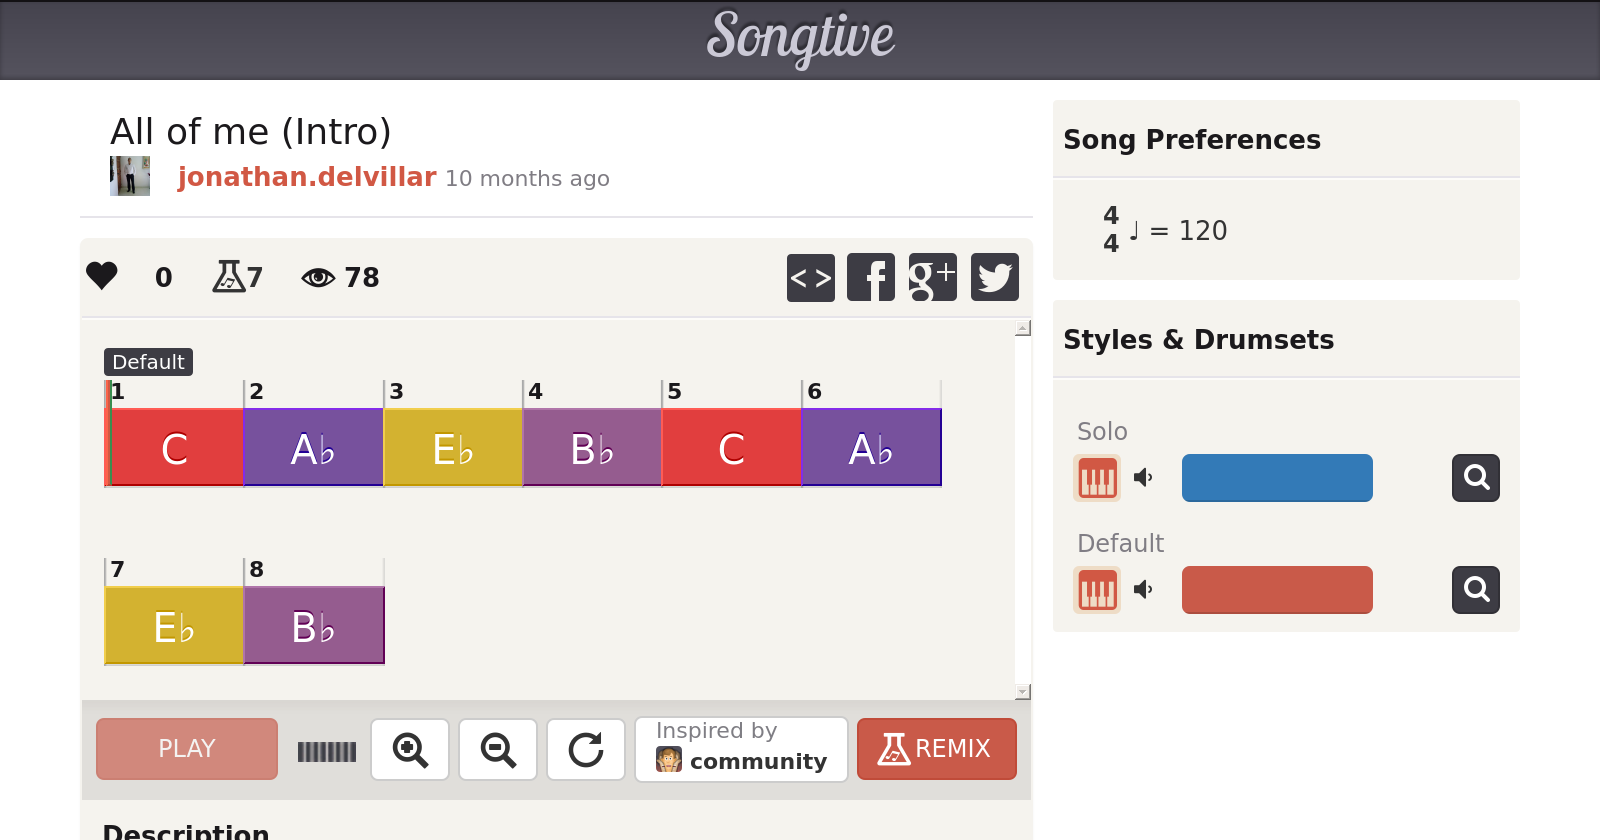Share song on Facebook

click(x=871, y=277)
